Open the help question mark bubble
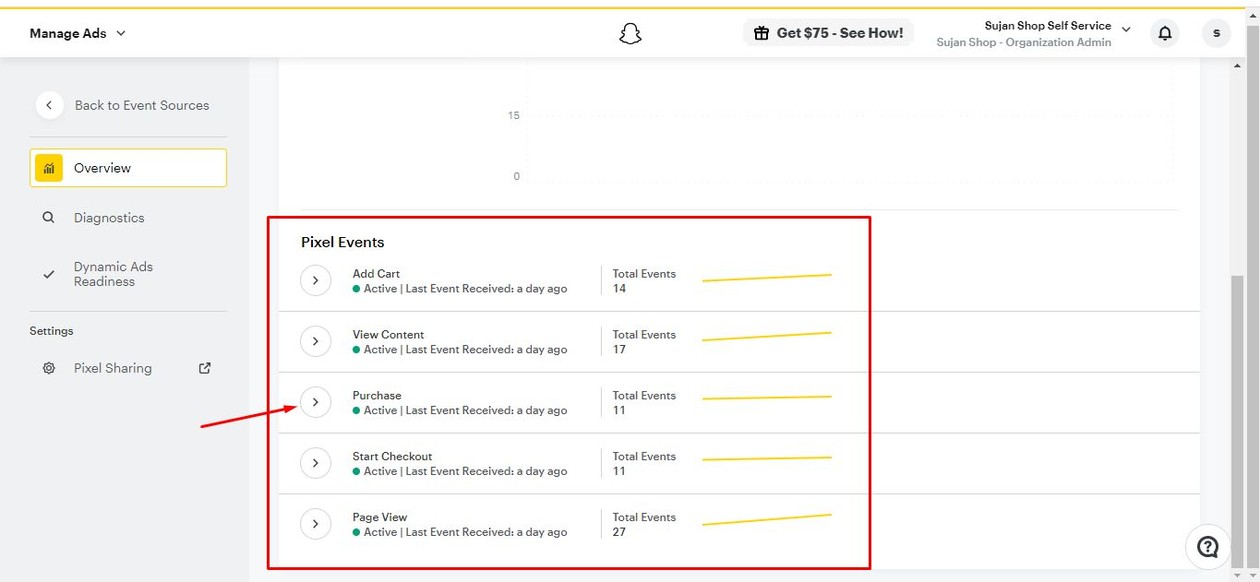This screenshot has width=1260, height=582. 1207,547
